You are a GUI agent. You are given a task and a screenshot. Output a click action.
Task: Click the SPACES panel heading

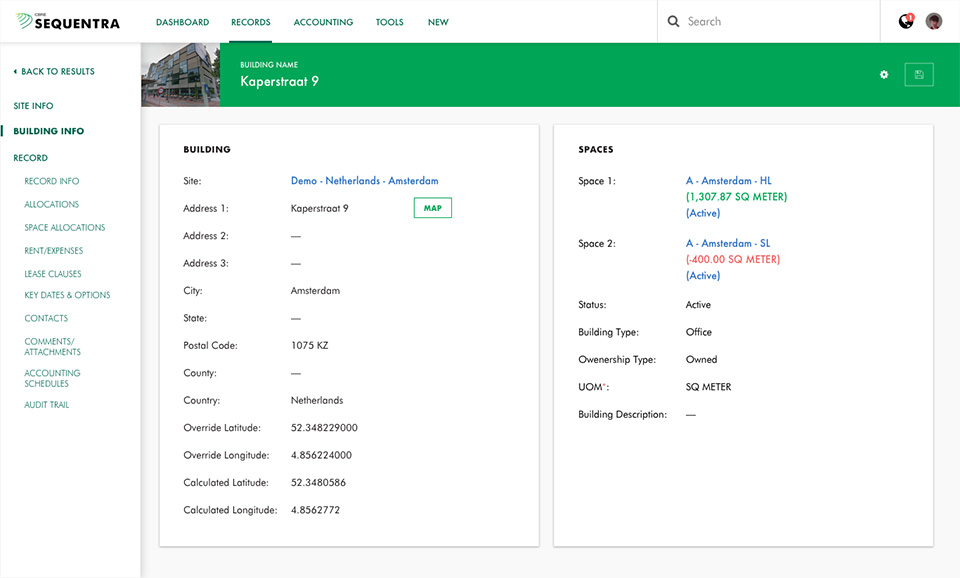596,149
